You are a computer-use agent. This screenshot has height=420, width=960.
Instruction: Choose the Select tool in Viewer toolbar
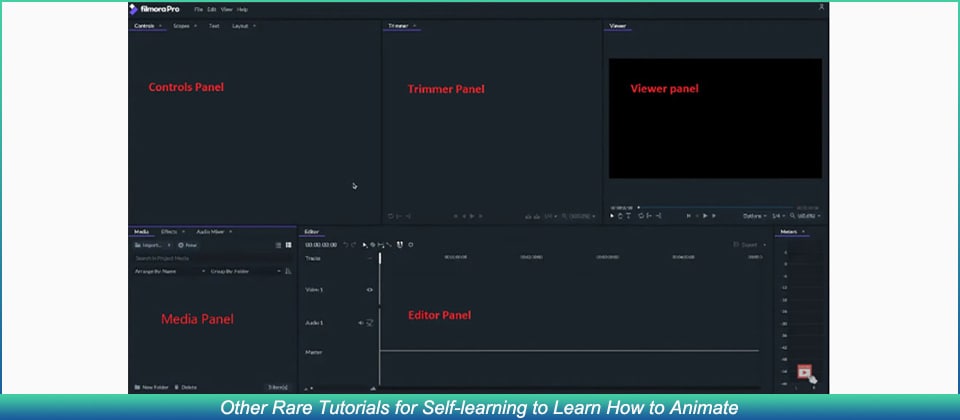[612, 216]
